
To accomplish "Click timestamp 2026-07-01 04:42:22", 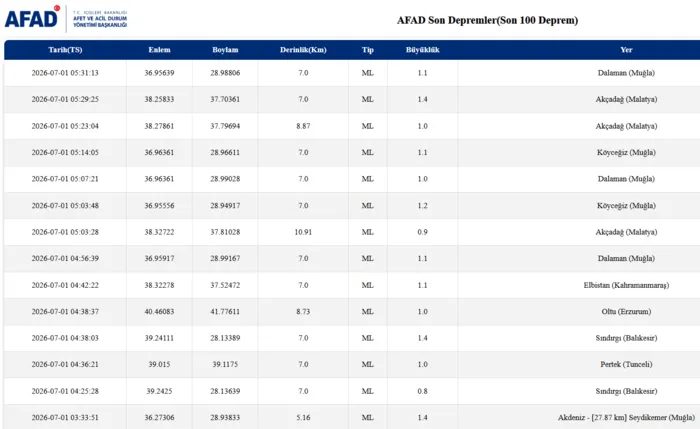I will click(65, 285).
